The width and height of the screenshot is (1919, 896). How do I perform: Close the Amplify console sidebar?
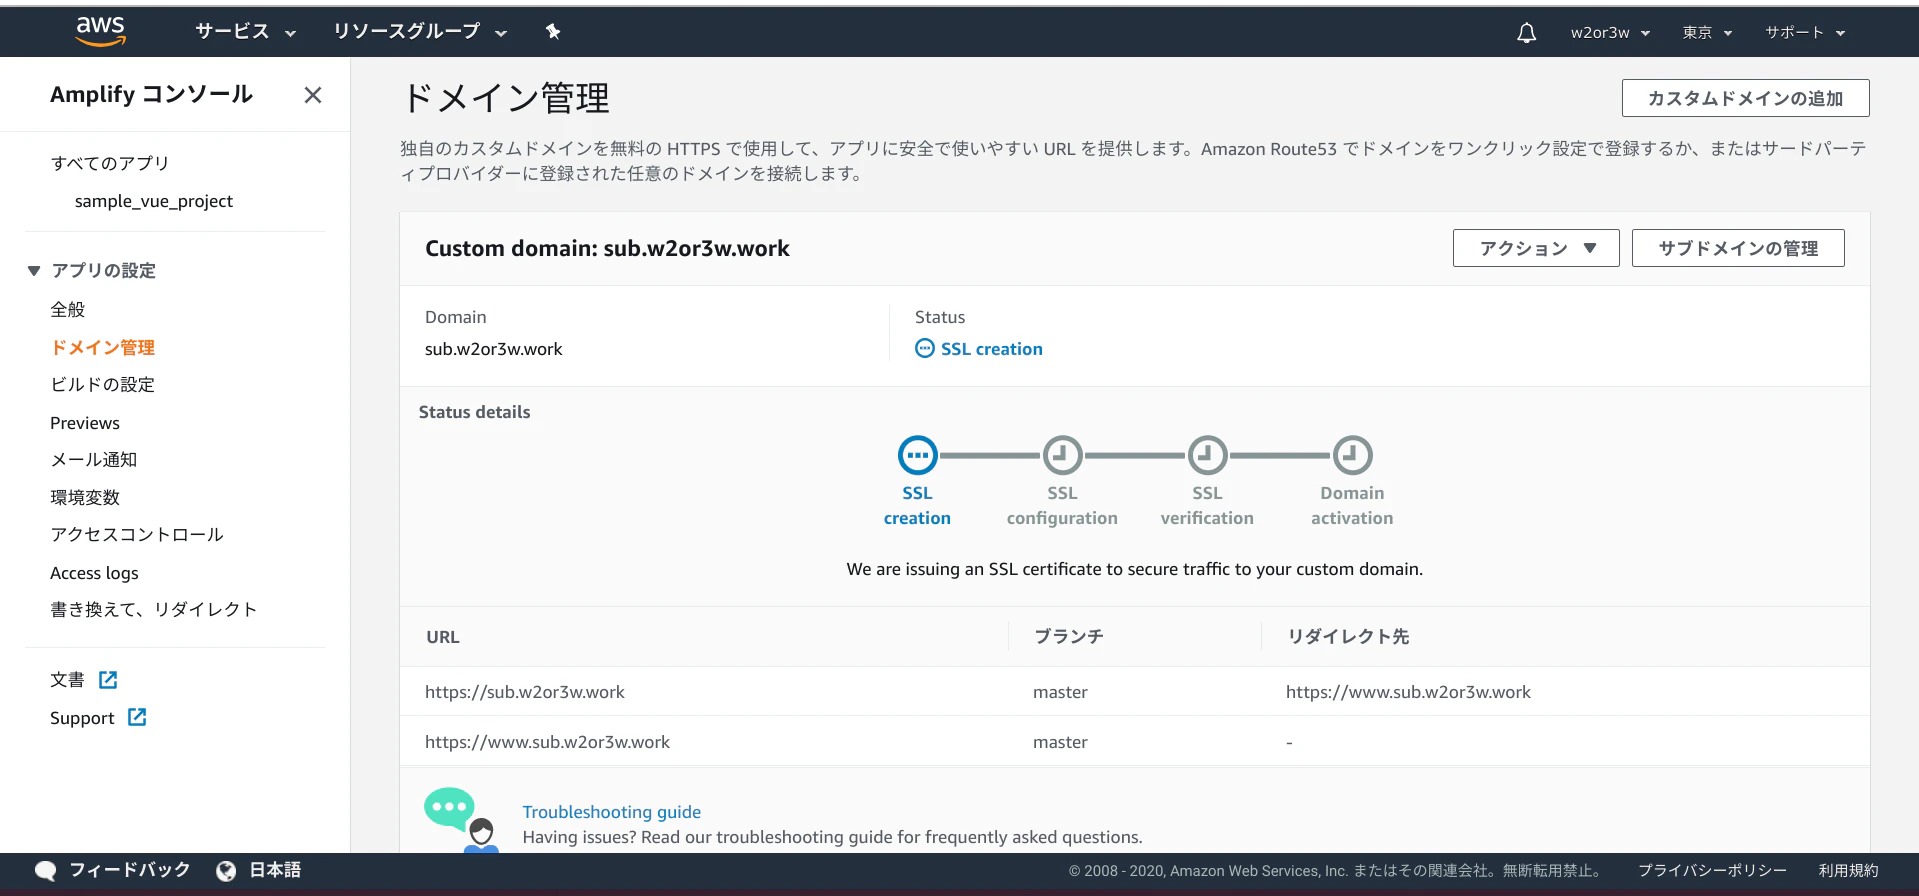[313, 95]
